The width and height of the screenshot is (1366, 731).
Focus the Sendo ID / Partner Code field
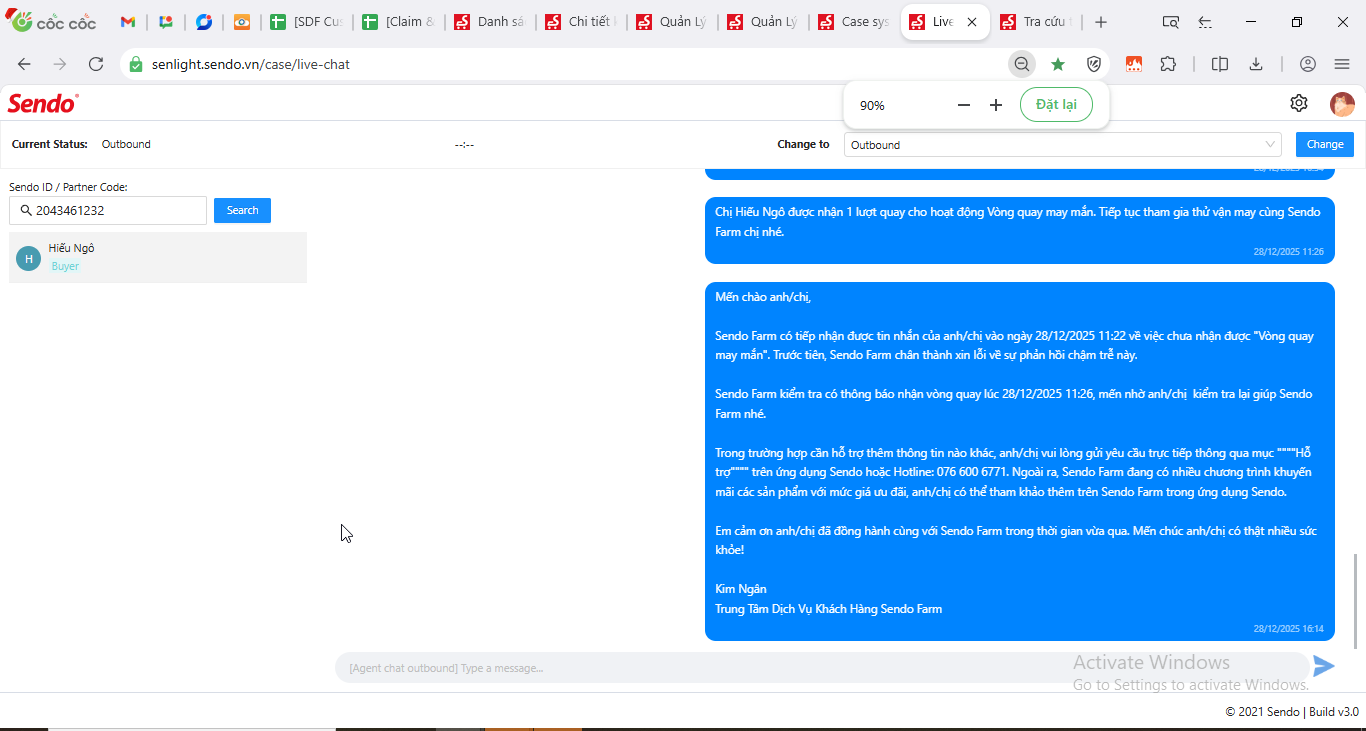(x=108, y=211)
